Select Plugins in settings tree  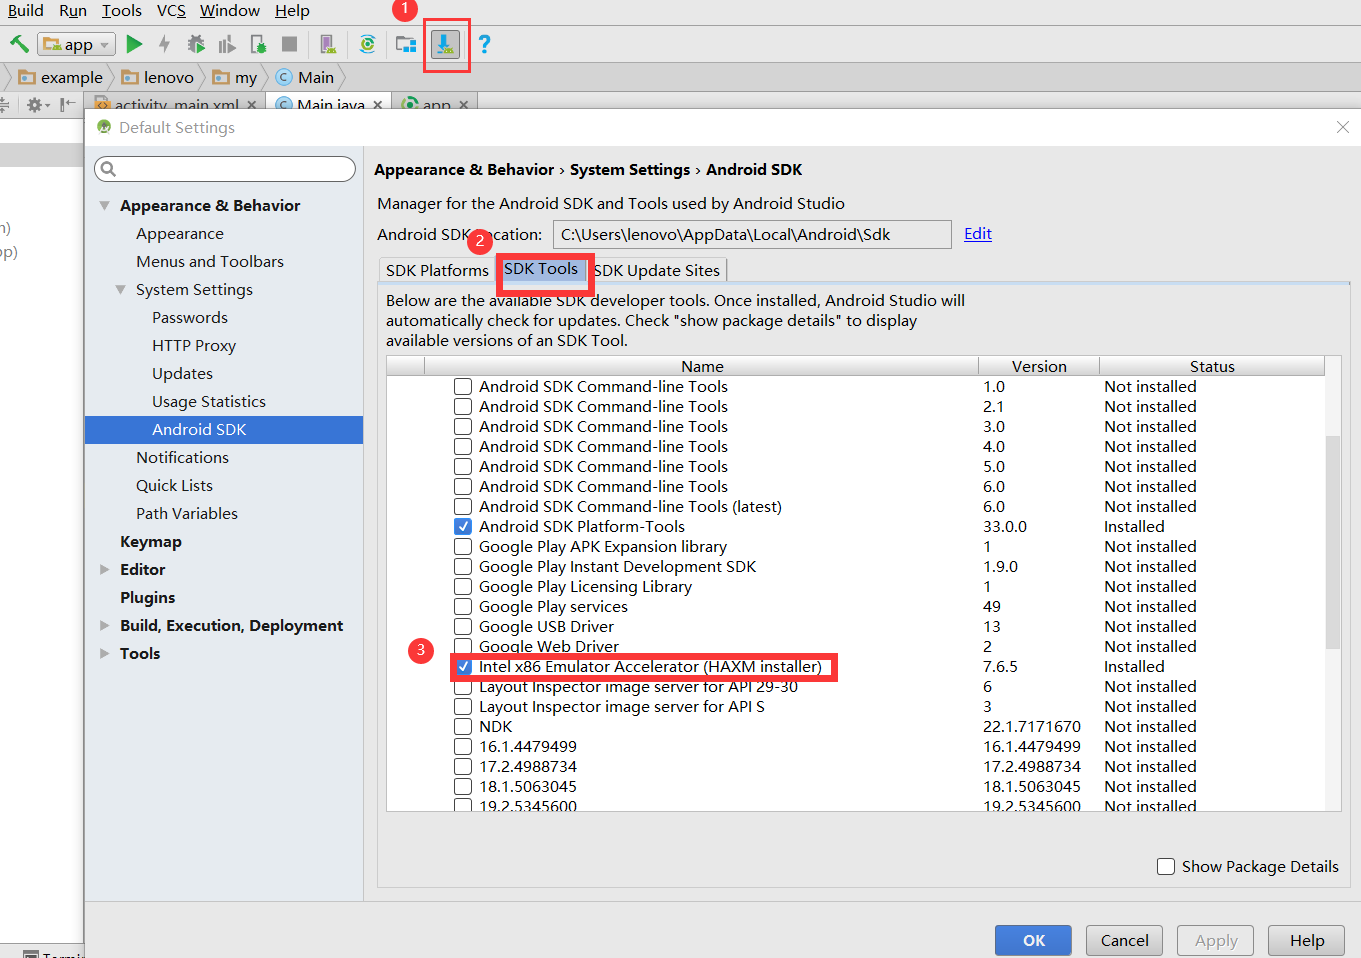tap(147, 597)
